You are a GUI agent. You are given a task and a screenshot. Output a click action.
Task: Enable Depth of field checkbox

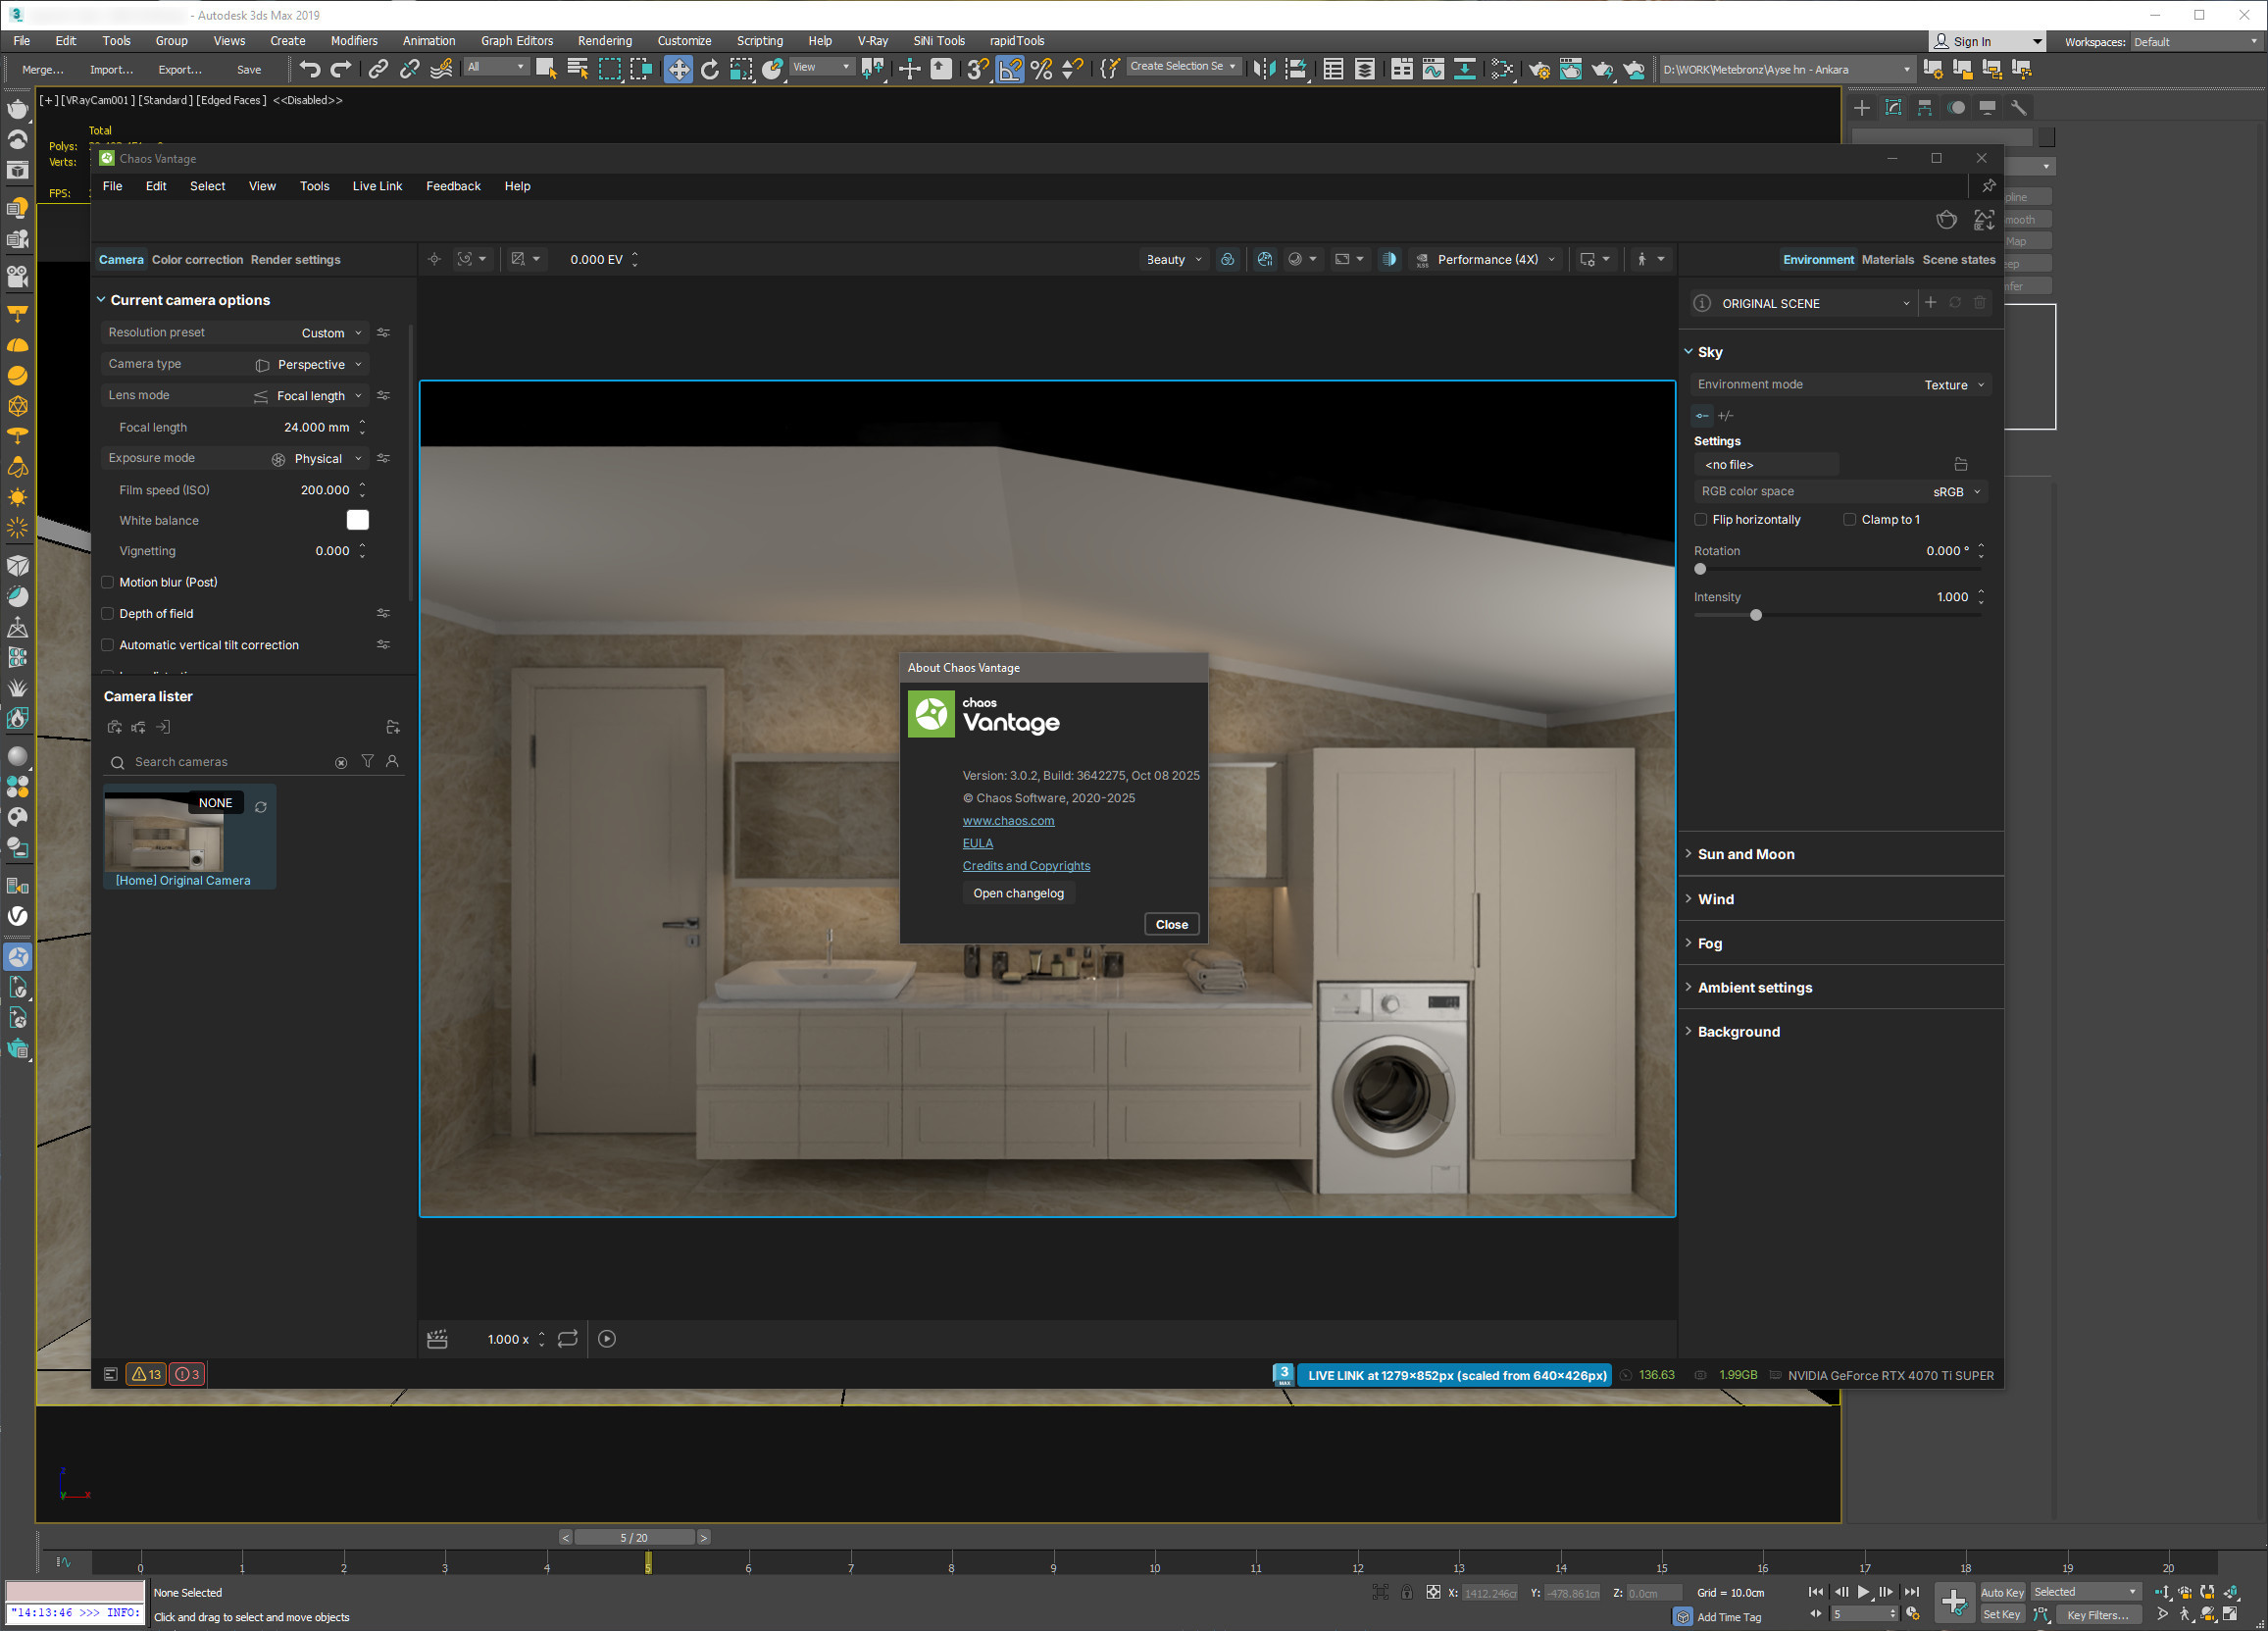point(108,614)
